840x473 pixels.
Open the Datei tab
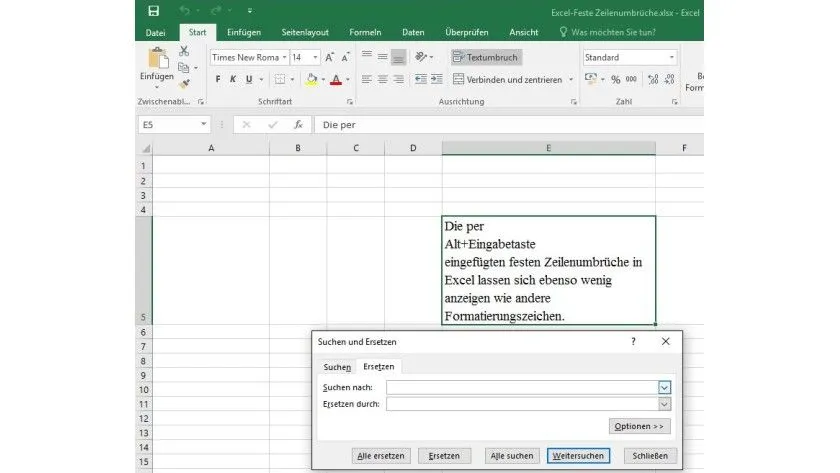[155, 33]
